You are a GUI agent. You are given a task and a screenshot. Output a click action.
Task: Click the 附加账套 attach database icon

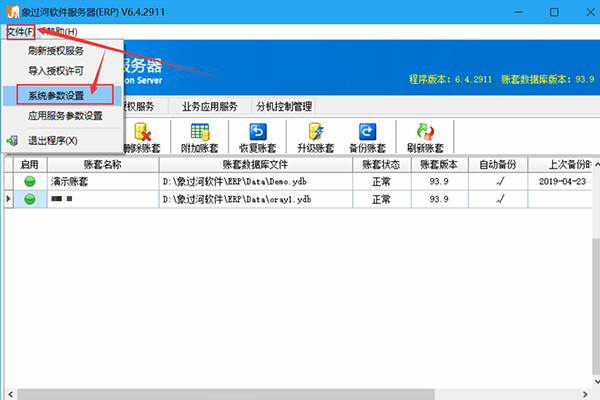[x=200, y=132]
